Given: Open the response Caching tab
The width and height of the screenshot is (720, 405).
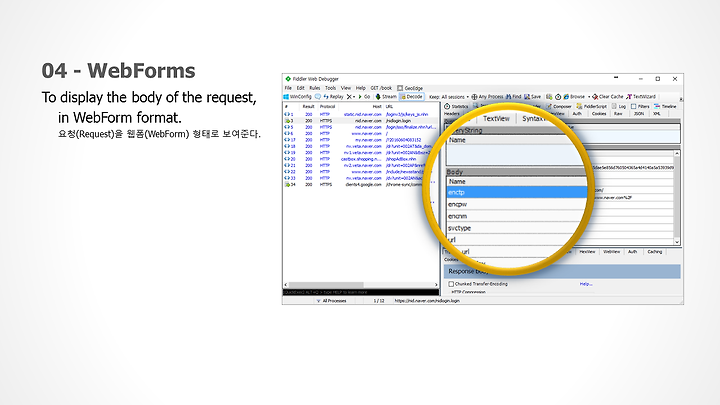Looking at the screenshot, I should pos(655,252).
